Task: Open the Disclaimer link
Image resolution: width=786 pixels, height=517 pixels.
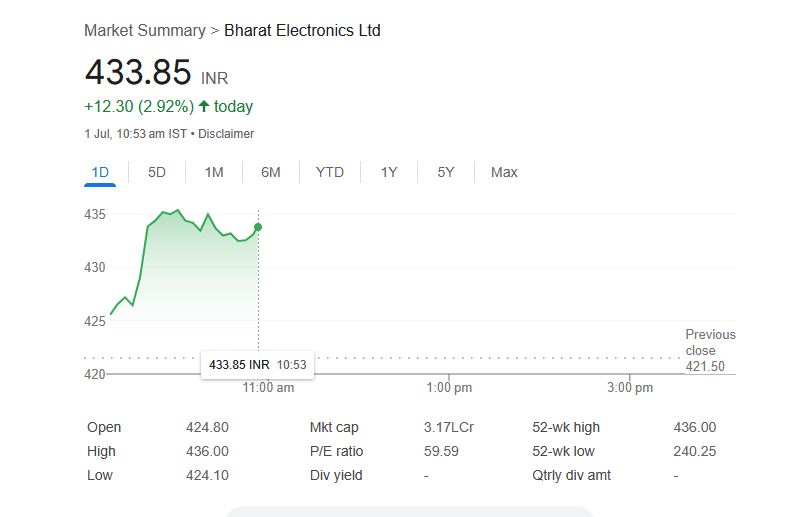Action: point(226,134)
